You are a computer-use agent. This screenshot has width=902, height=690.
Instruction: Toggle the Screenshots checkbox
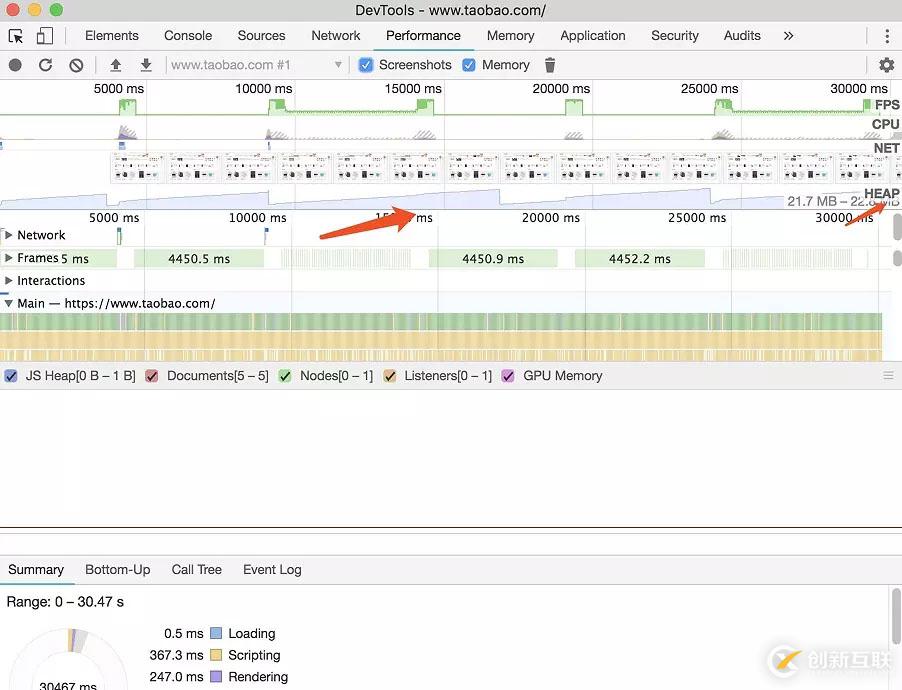[365, 65]
